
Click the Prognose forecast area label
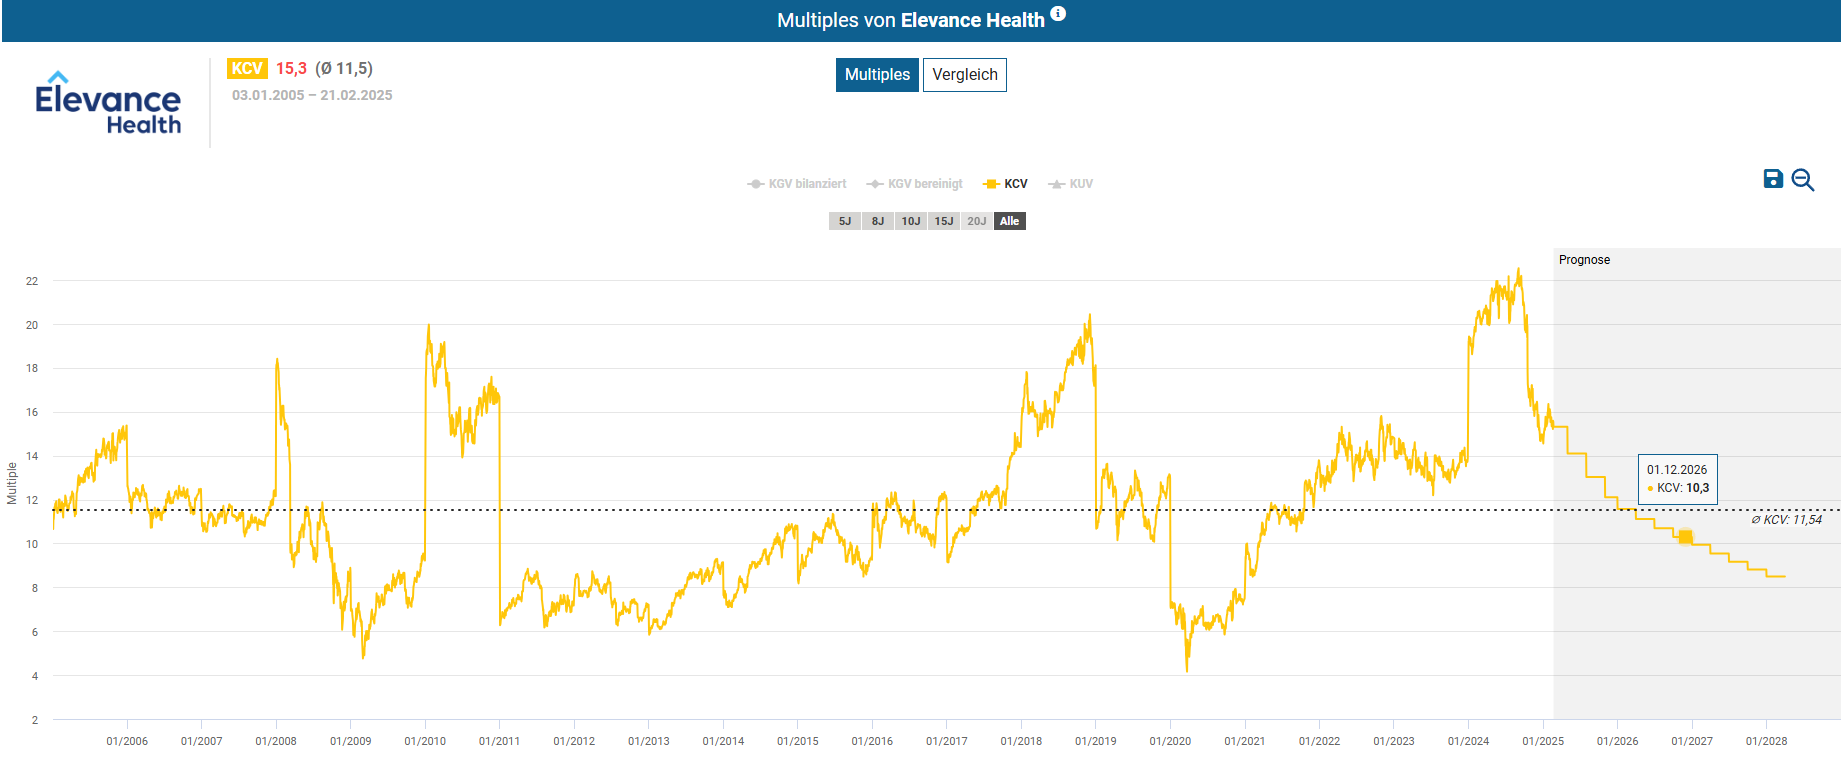pyautogui.click(x=1584, y=260)
